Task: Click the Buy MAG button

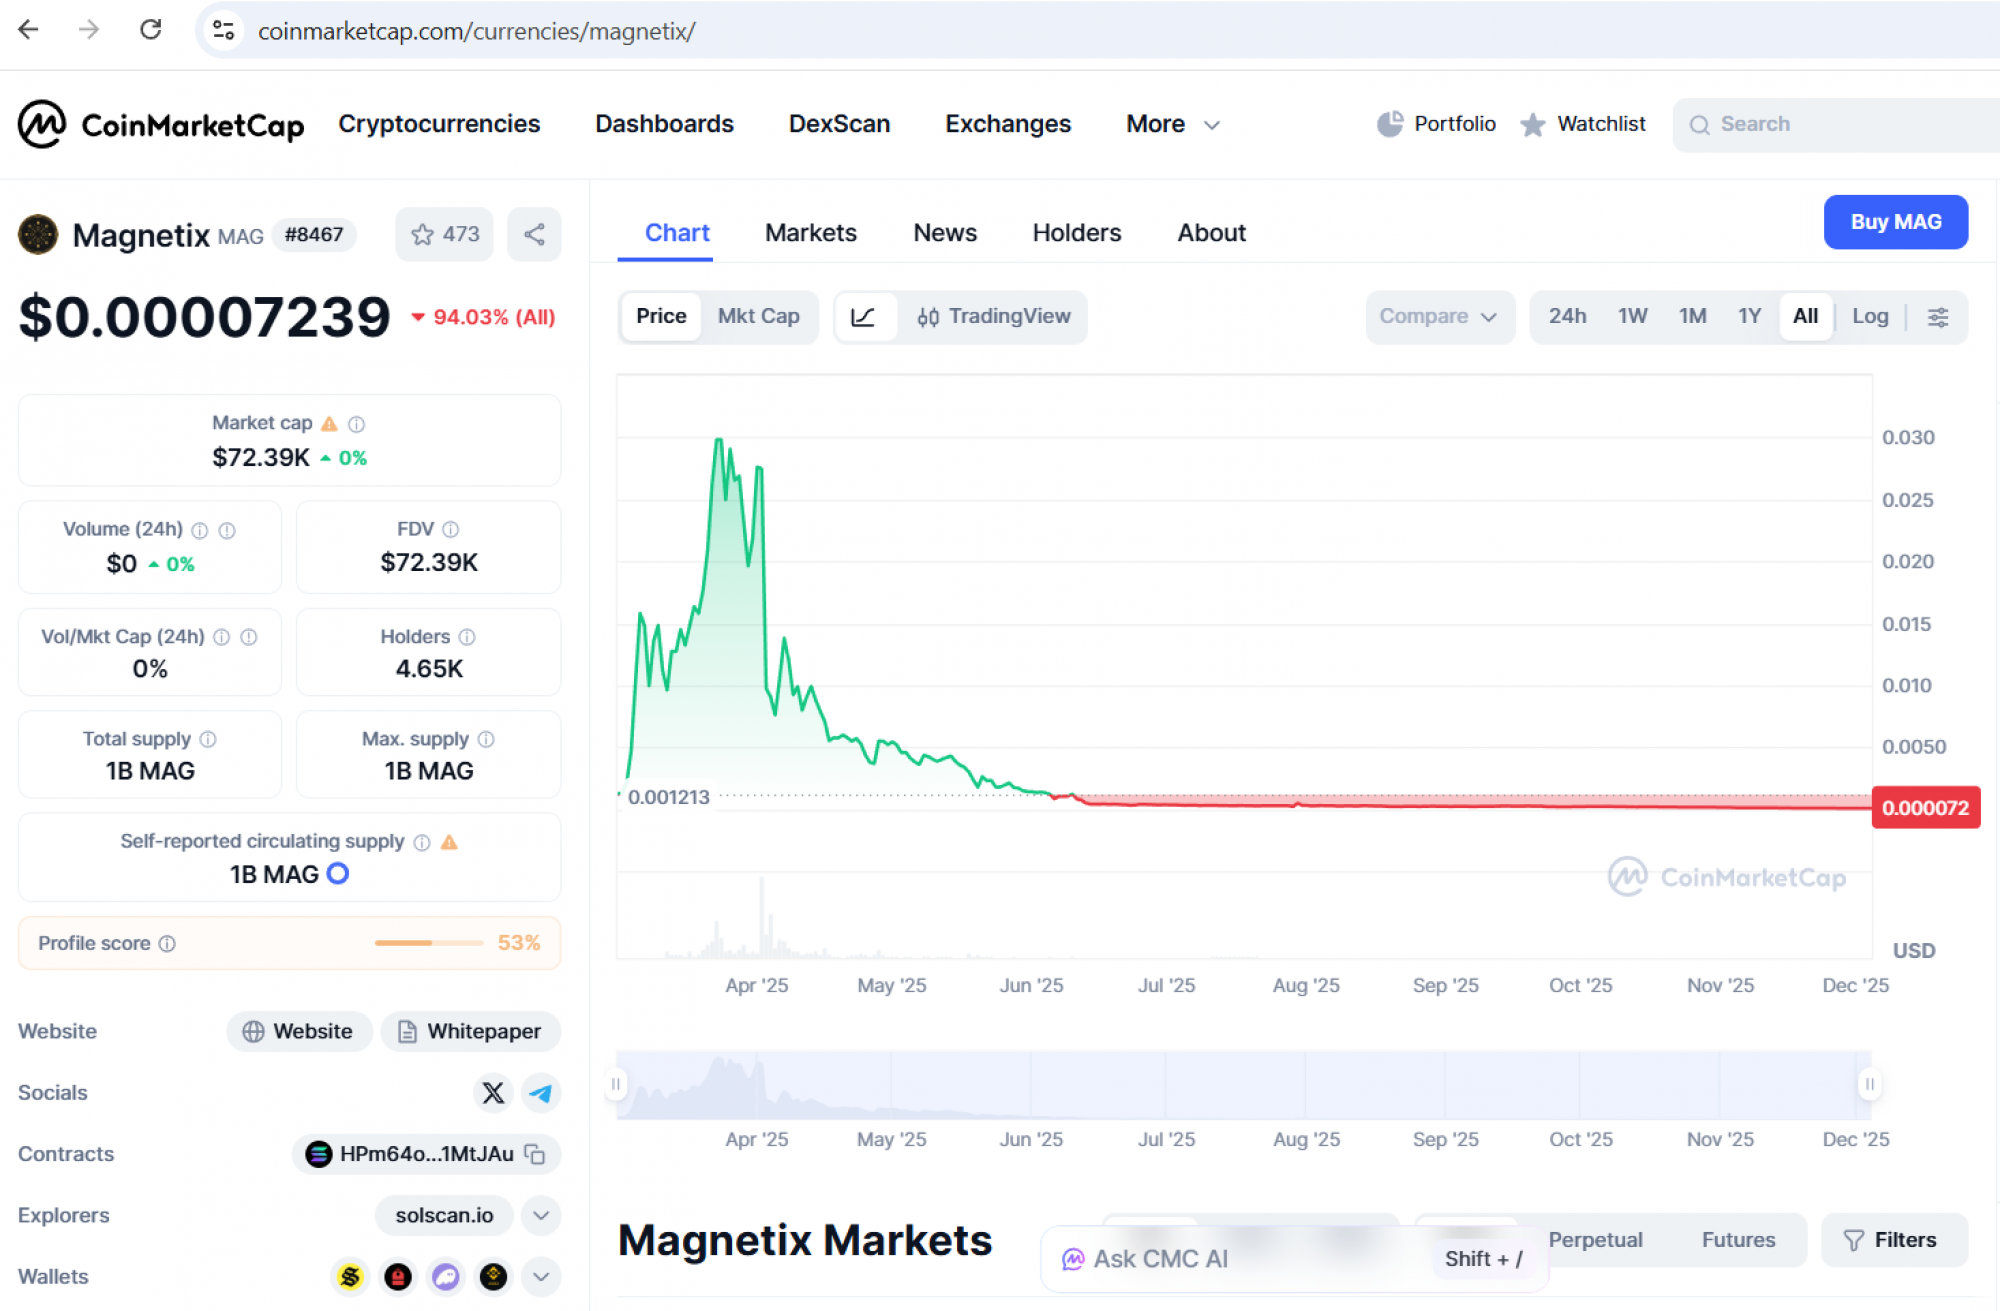Action: (x=1895, y=222)
